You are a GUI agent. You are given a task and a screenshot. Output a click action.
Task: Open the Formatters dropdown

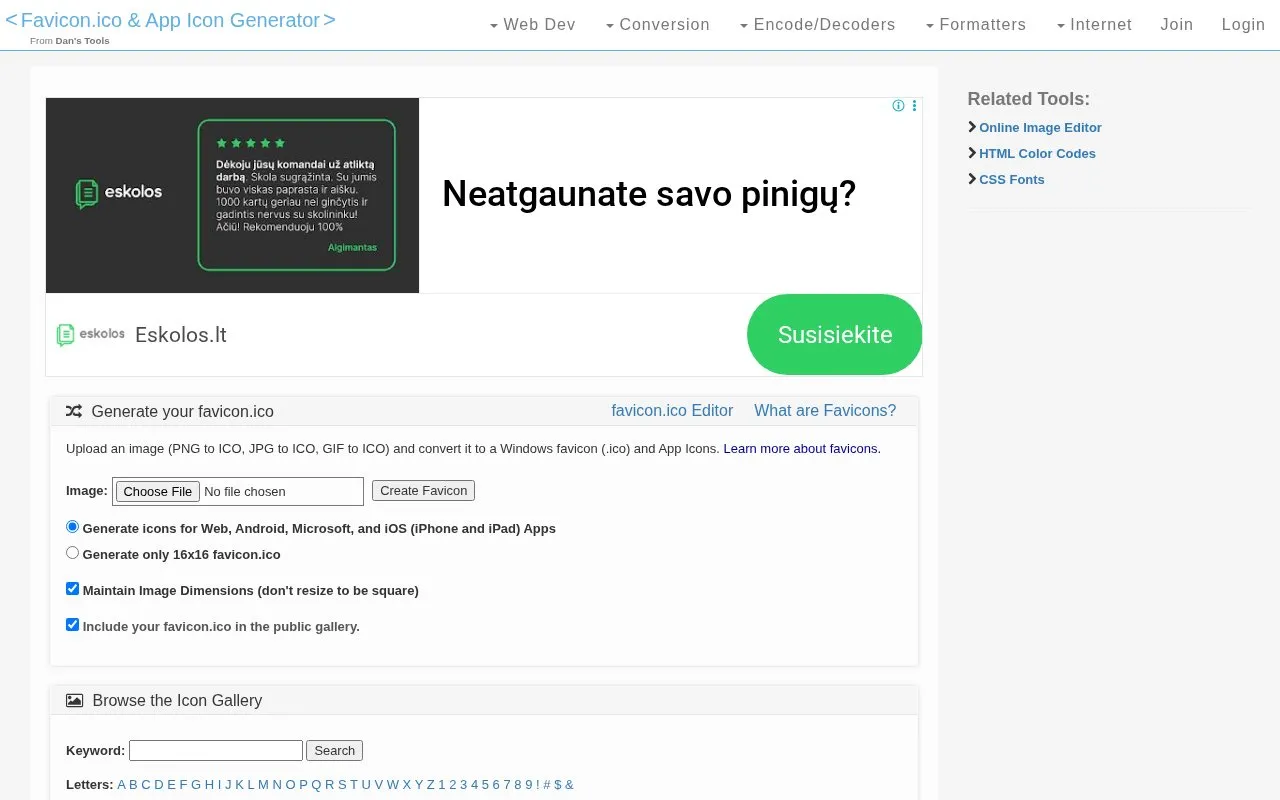975,25
